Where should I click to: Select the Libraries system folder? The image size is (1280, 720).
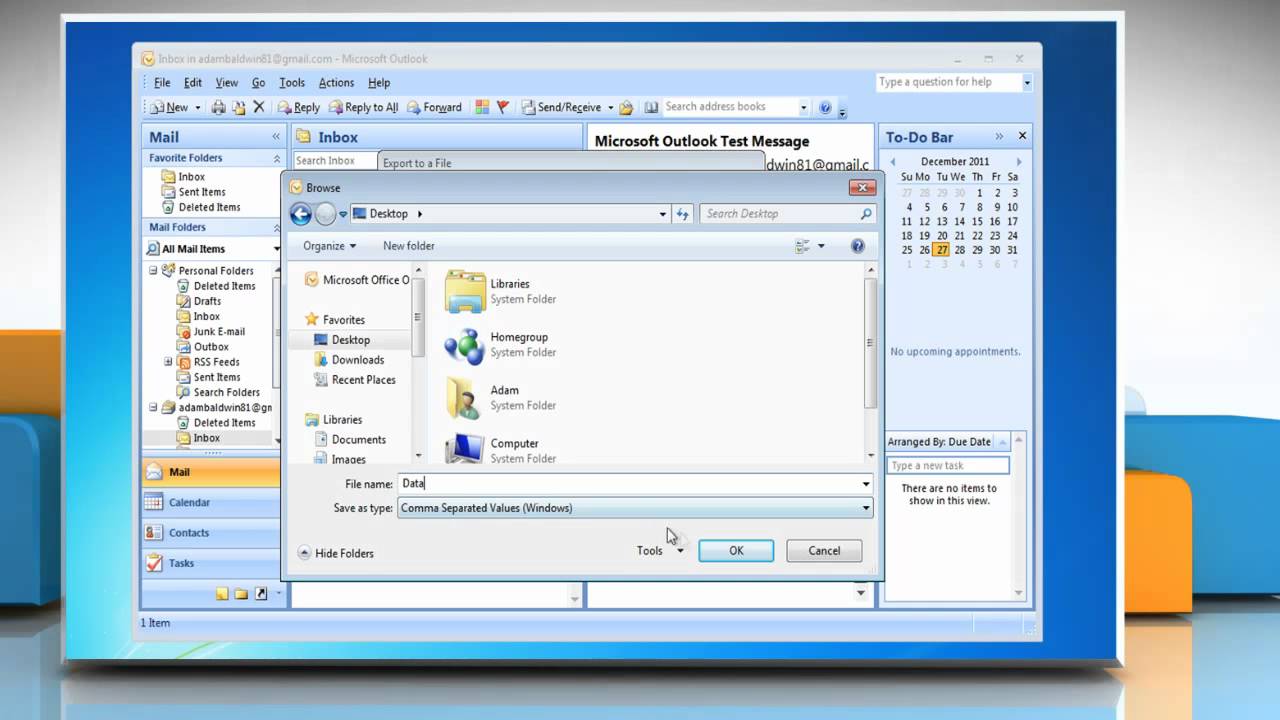tap(500, 291)
